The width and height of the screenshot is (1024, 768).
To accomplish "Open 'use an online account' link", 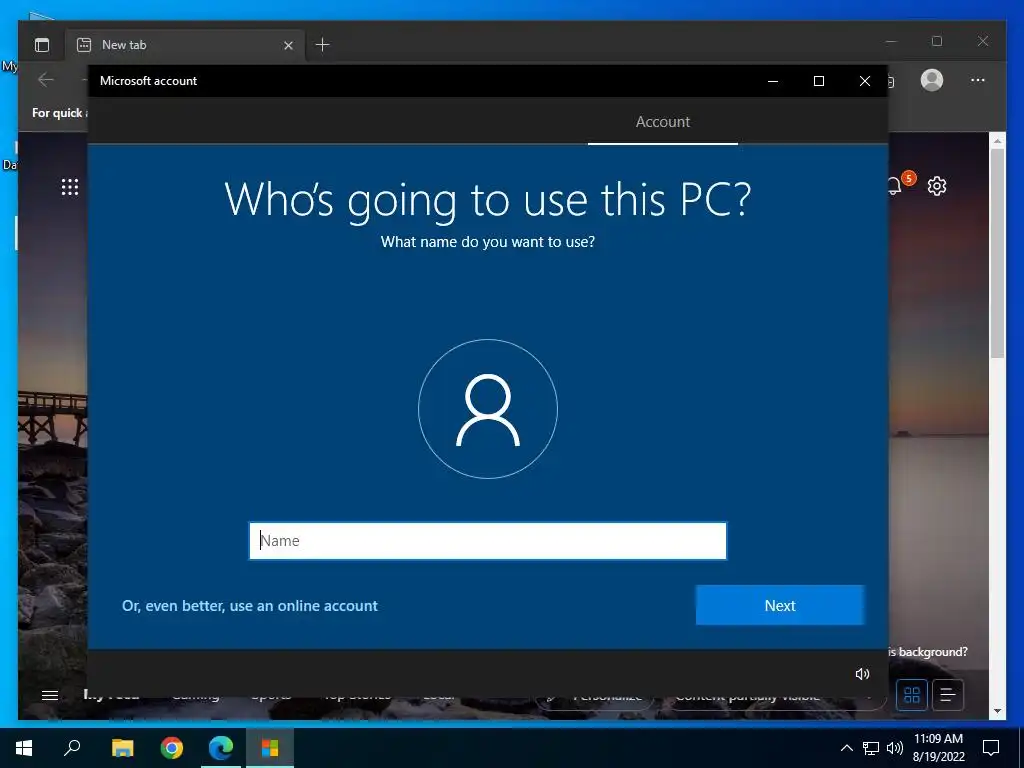I will 249,606.
